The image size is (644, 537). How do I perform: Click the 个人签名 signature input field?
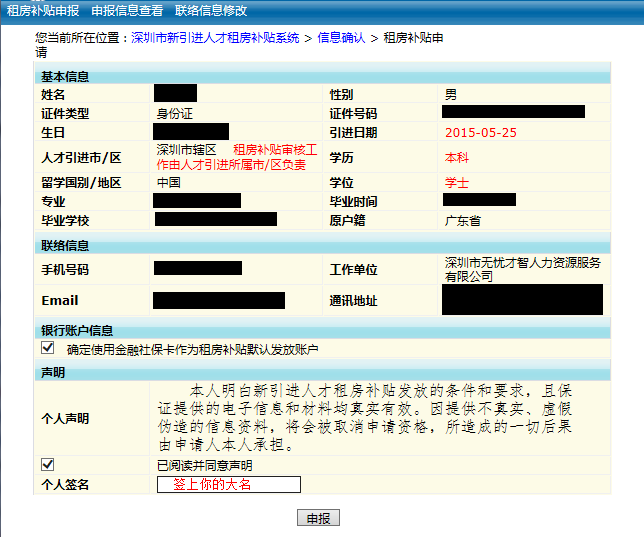(228, 484)
